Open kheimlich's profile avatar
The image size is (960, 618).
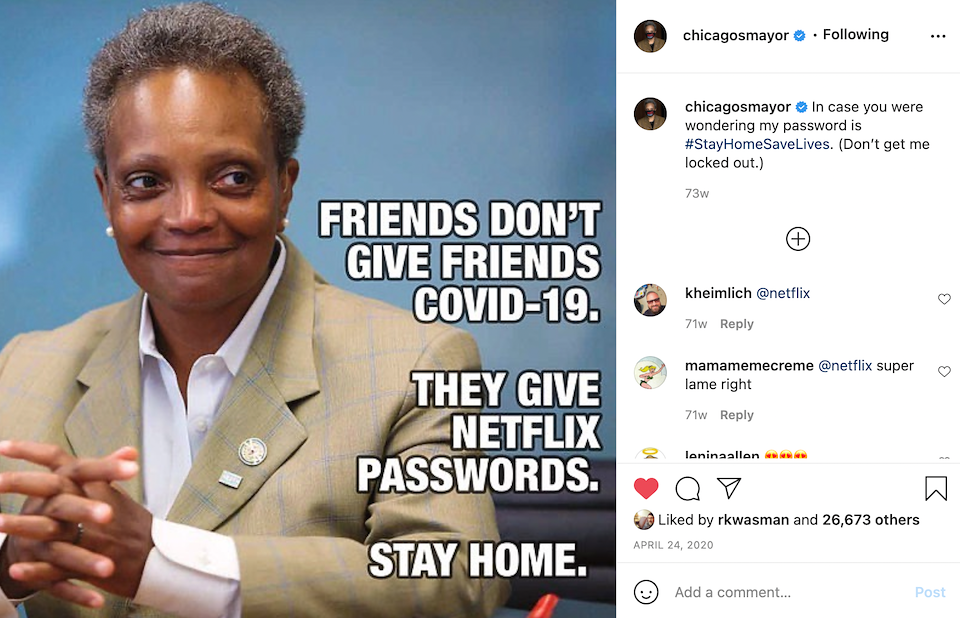(650, 300)
